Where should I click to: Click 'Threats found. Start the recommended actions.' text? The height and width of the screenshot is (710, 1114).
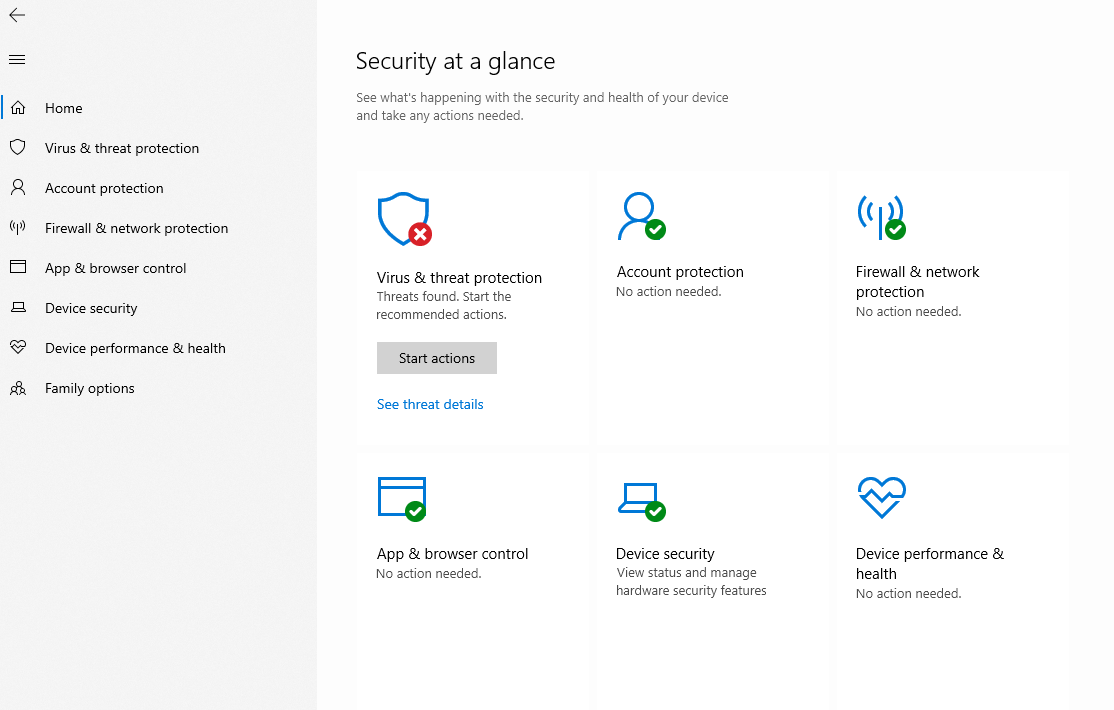click(x=443, y=306)
